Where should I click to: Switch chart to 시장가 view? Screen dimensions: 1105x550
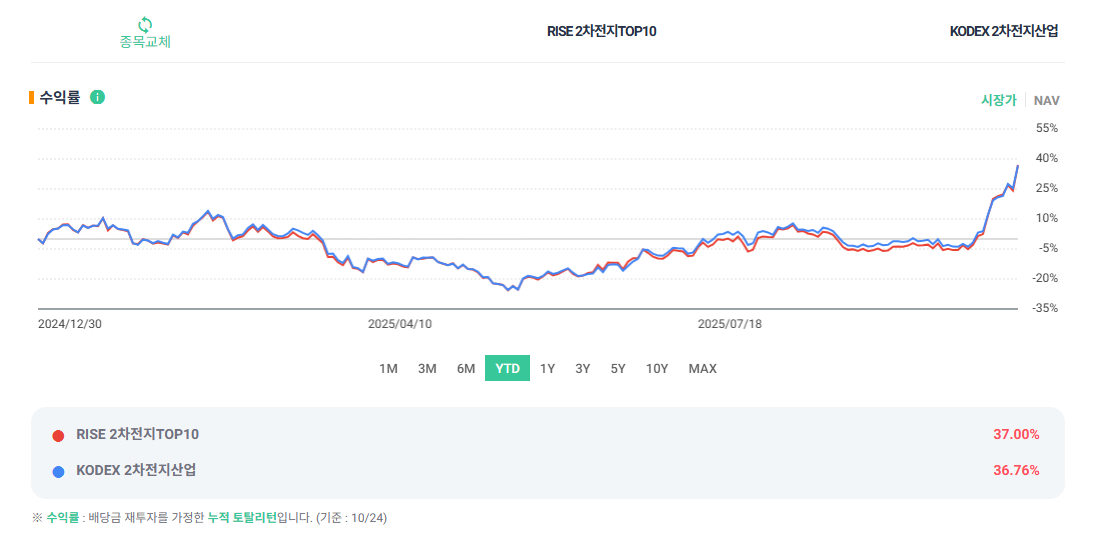pyautogui.click(x=999, y=101)
